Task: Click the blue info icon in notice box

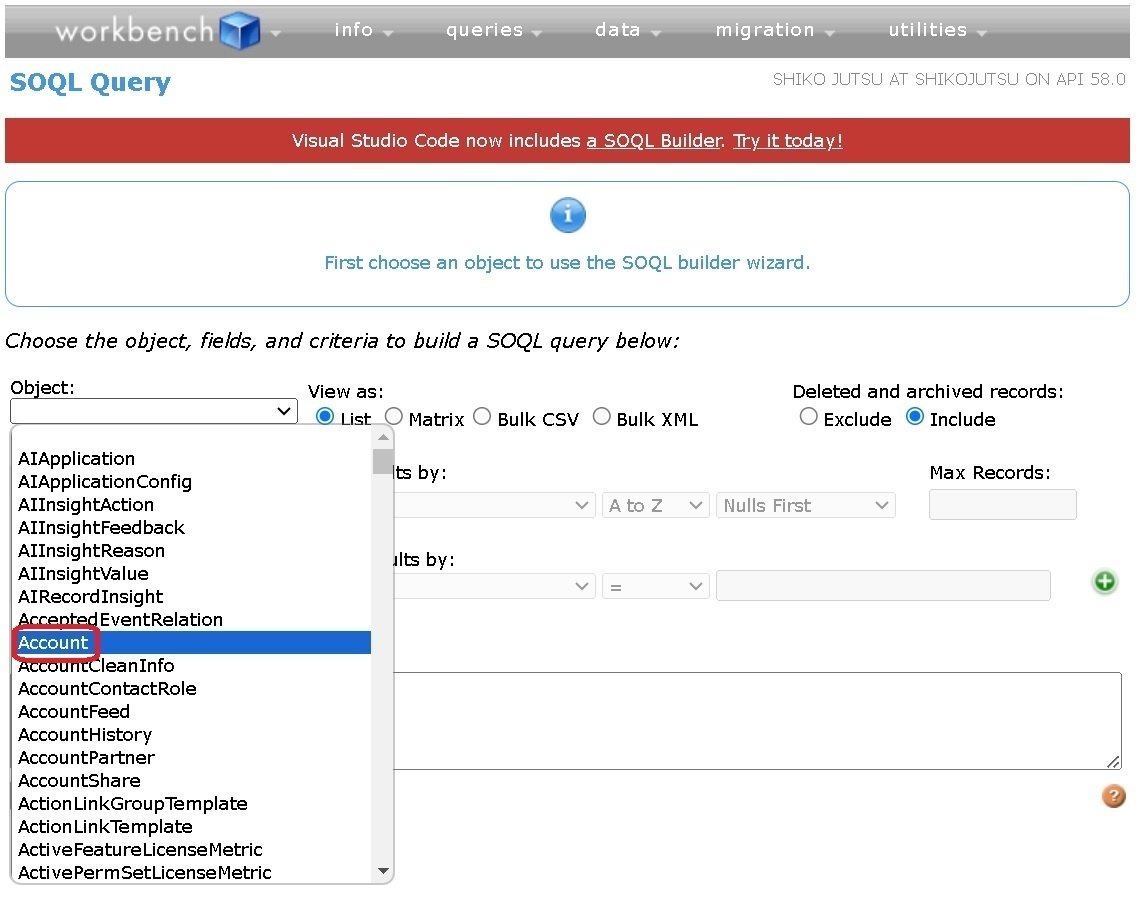Action: (x=568, y=215)
